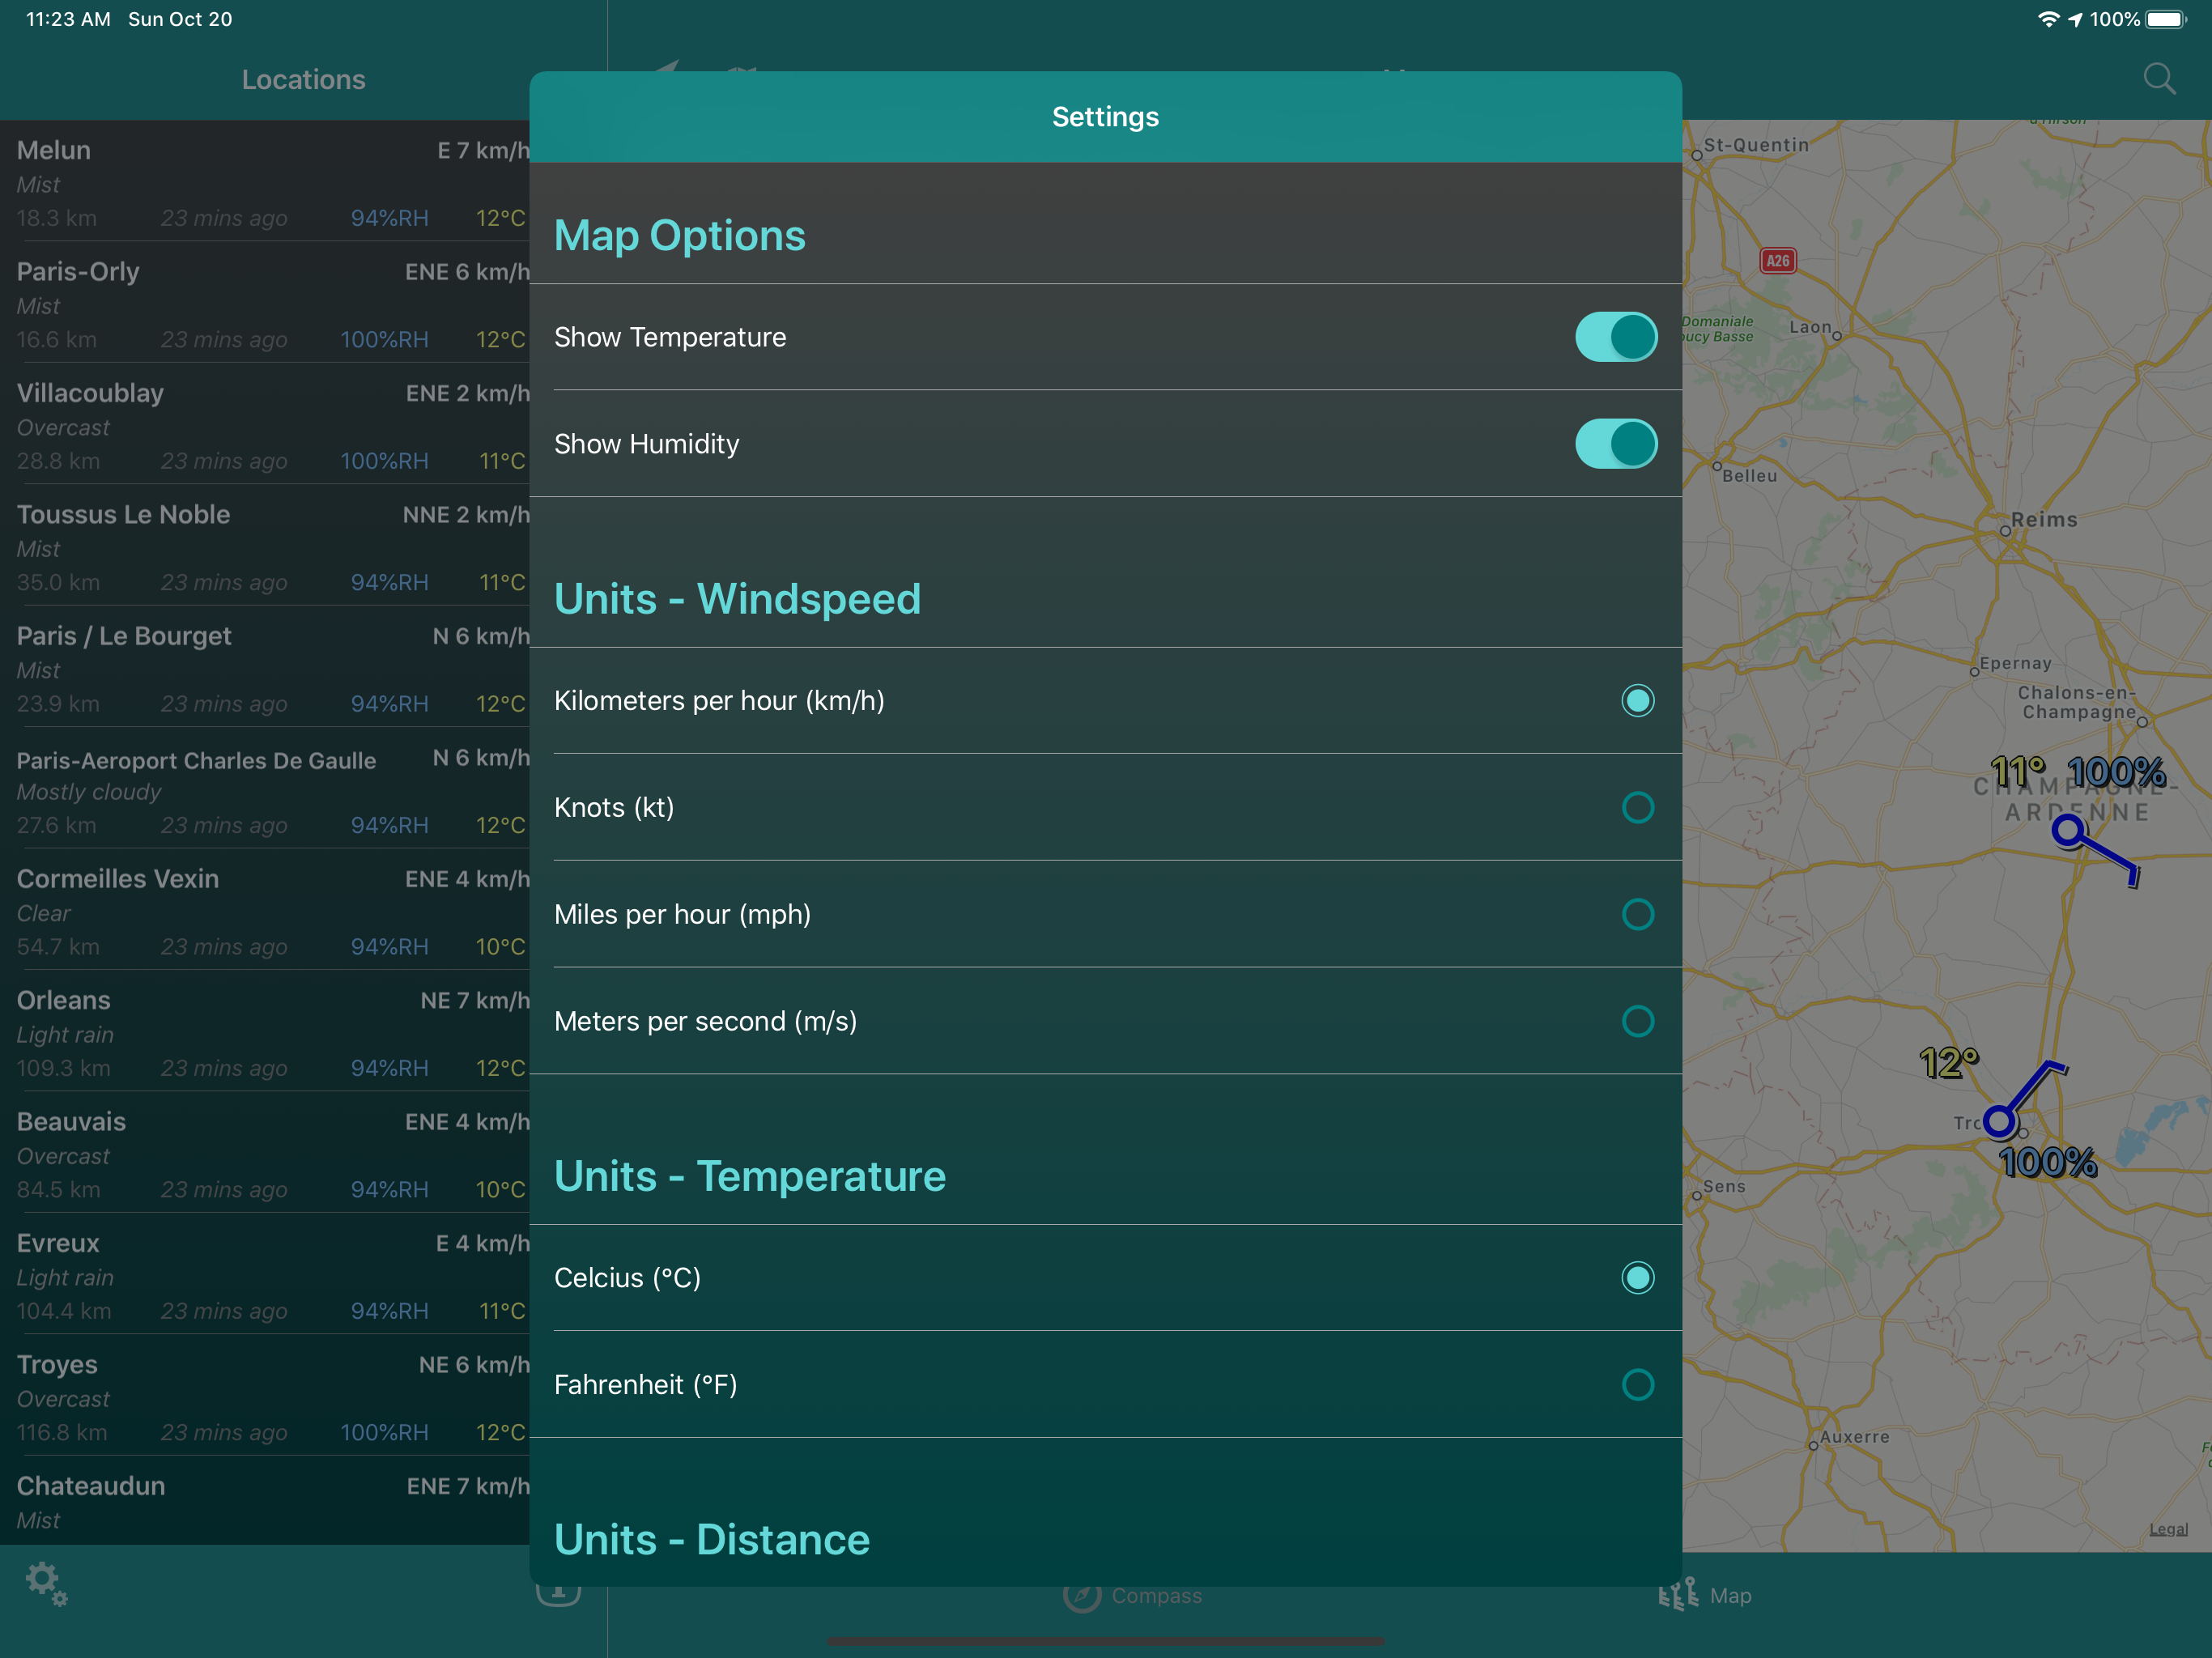This screenshot has height=1658, width=2212.
Task: Choose Miles per hour (mph) option
Action: click(1637, 914)
